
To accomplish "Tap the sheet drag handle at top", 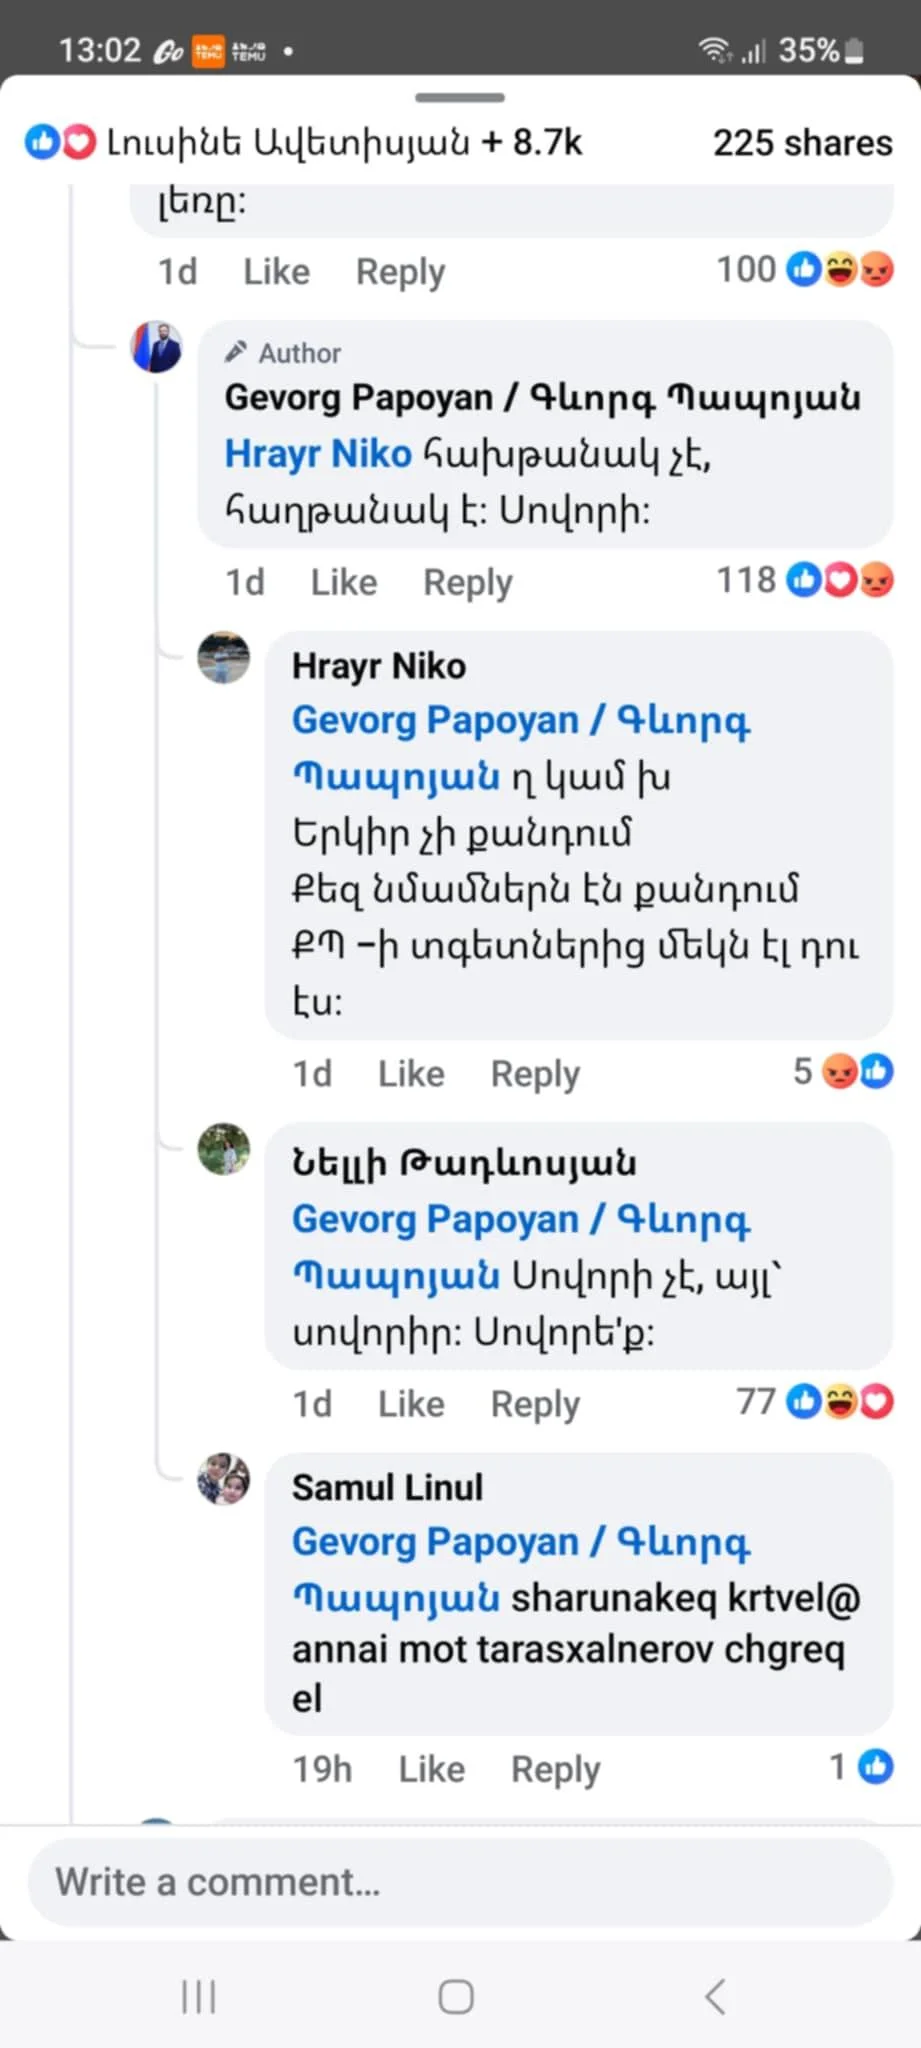I will coord(460,98).
